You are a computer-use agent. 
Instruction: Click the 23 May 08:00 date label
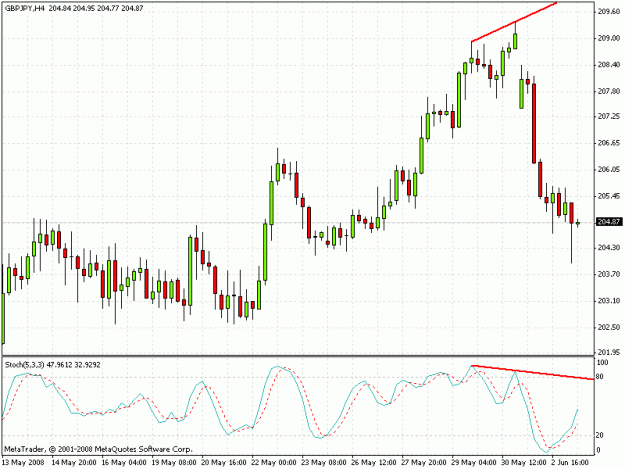[x=324, y=463]
